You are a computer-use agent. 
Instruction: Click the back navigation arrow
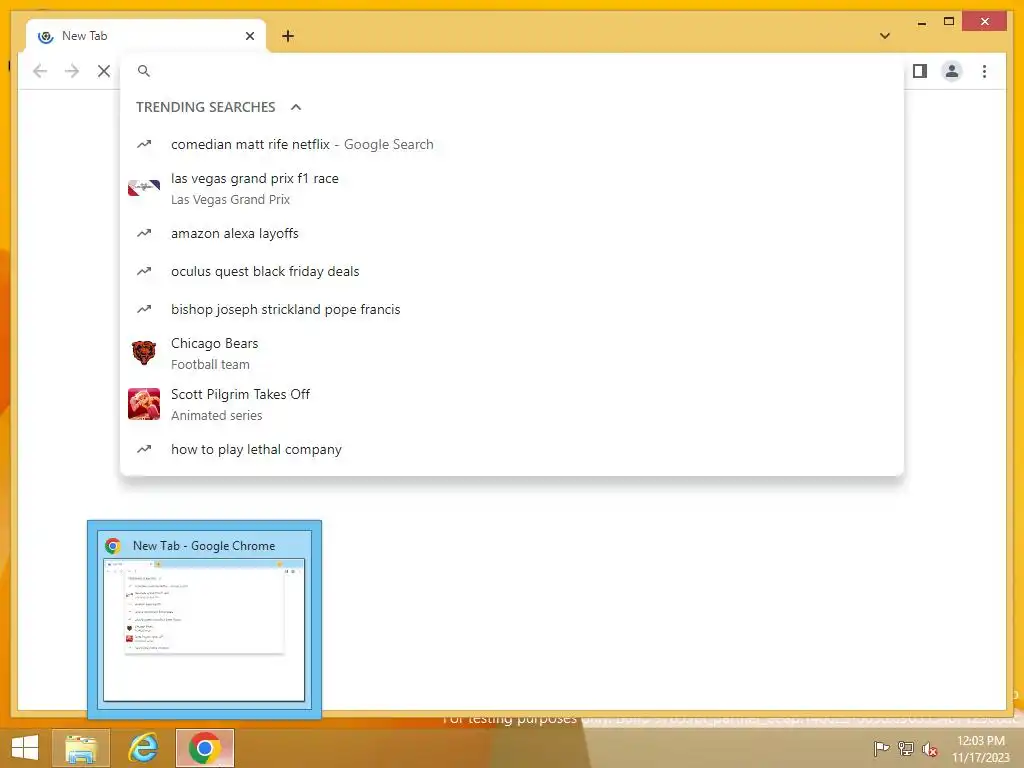point(40,71)
